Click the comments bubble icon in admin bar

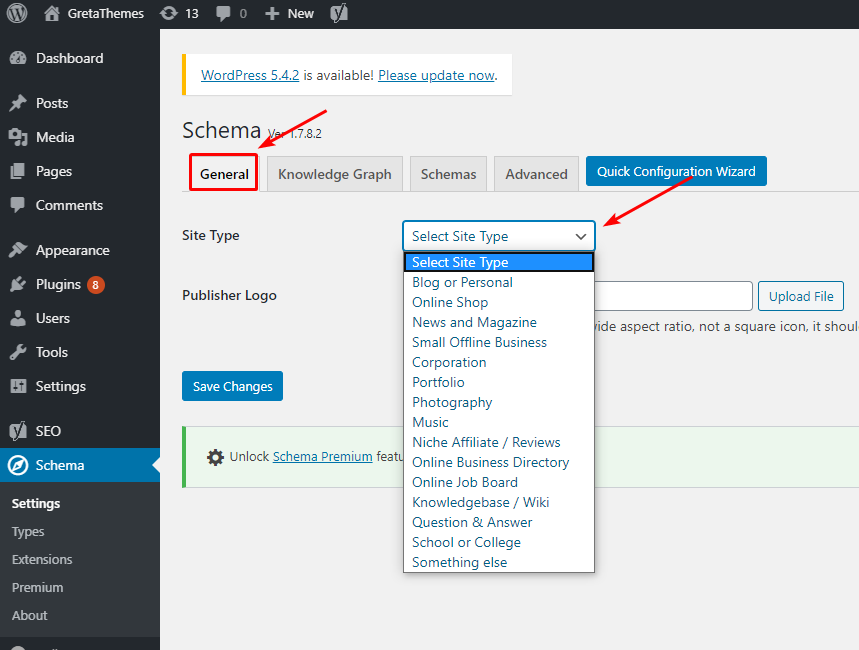coord(223,14)
